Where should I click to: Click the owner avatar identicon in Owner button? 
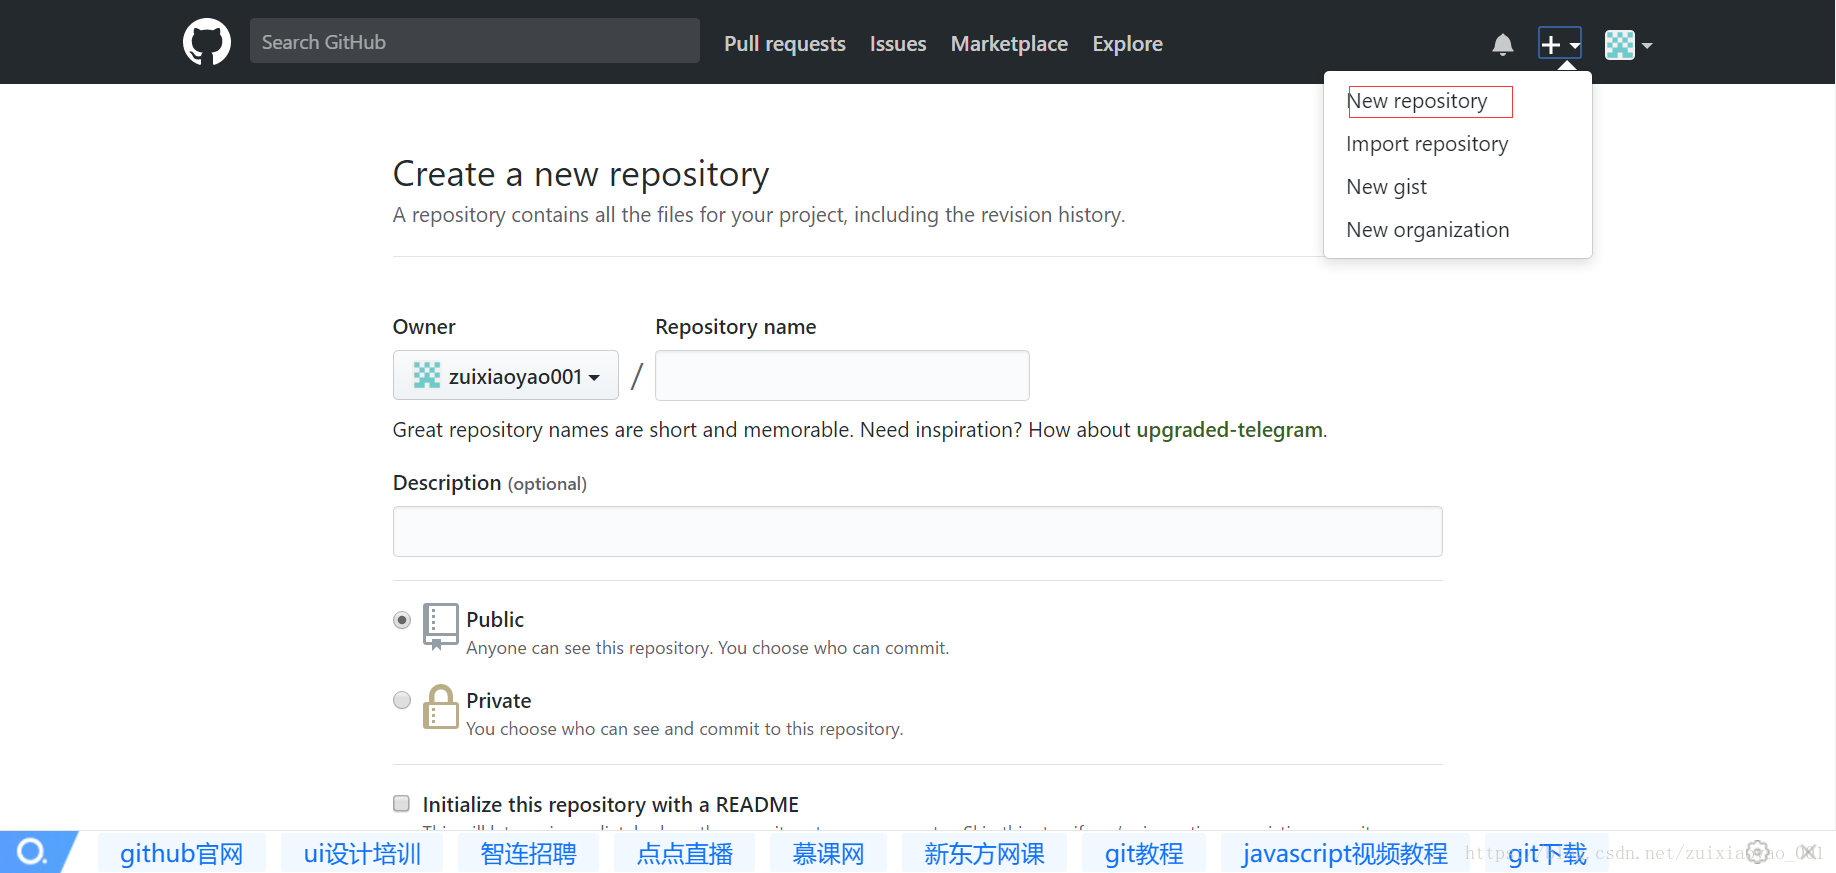(x=427, y=375)
